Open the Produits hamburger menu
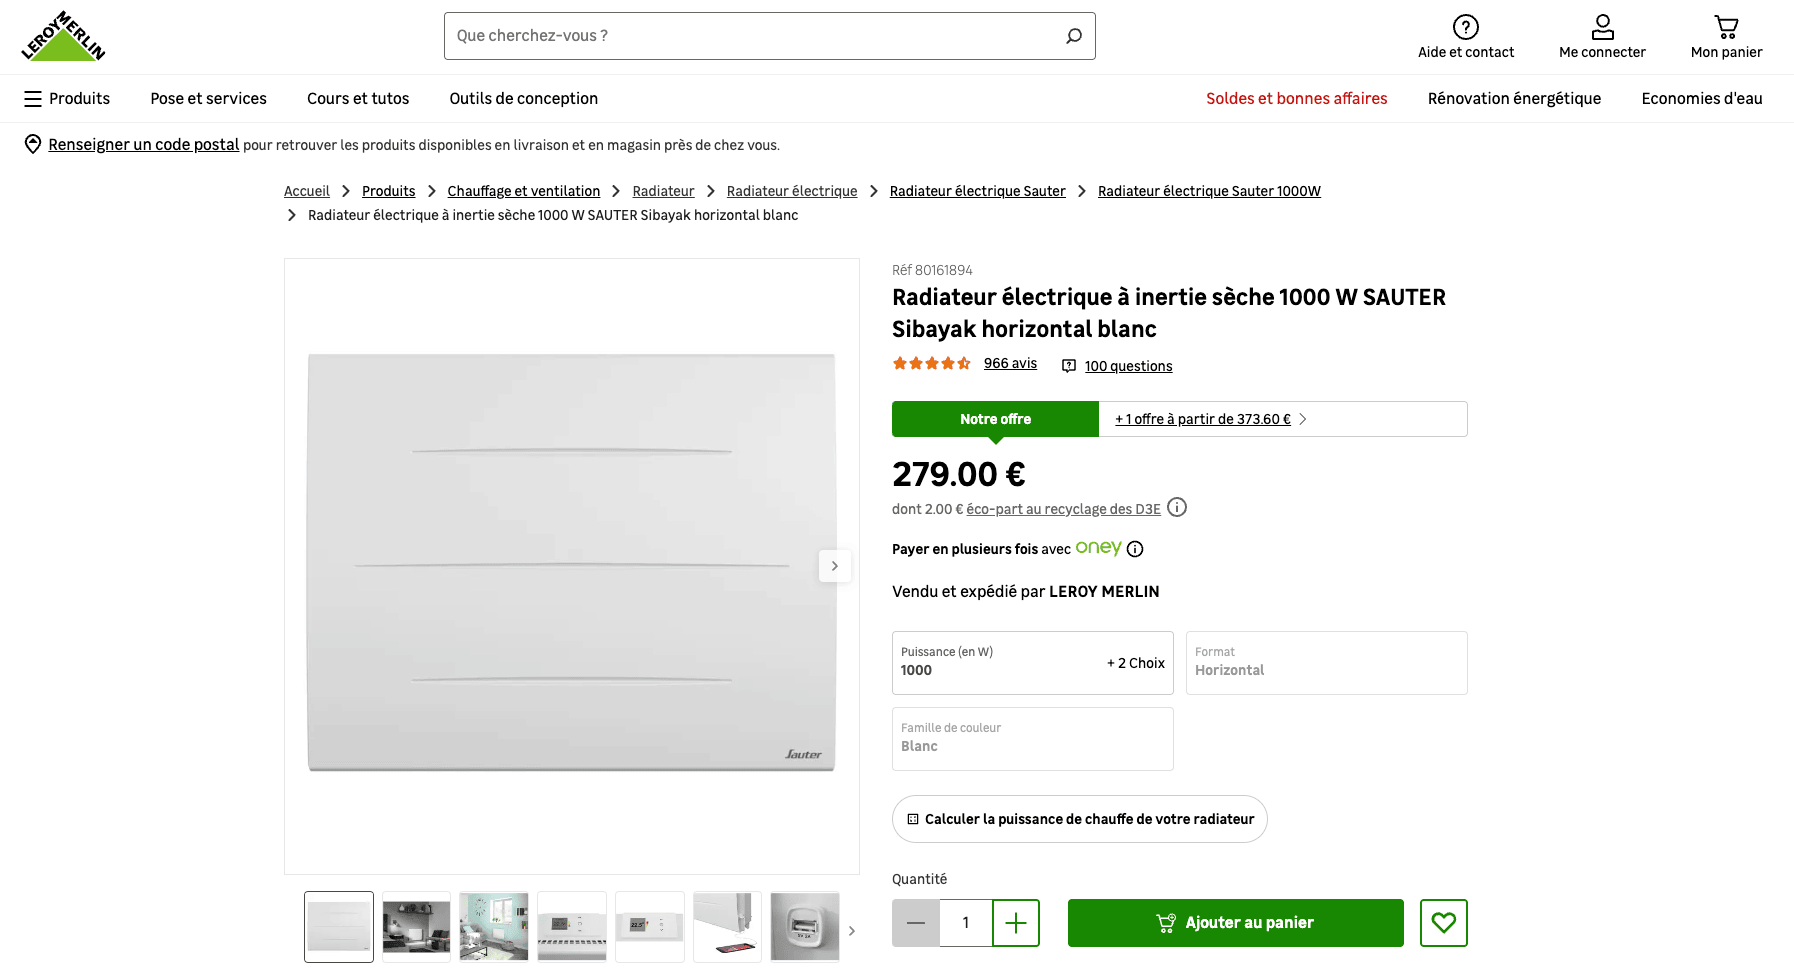The height and width of the screenshot is (968, 1794). tap(33, 99)
